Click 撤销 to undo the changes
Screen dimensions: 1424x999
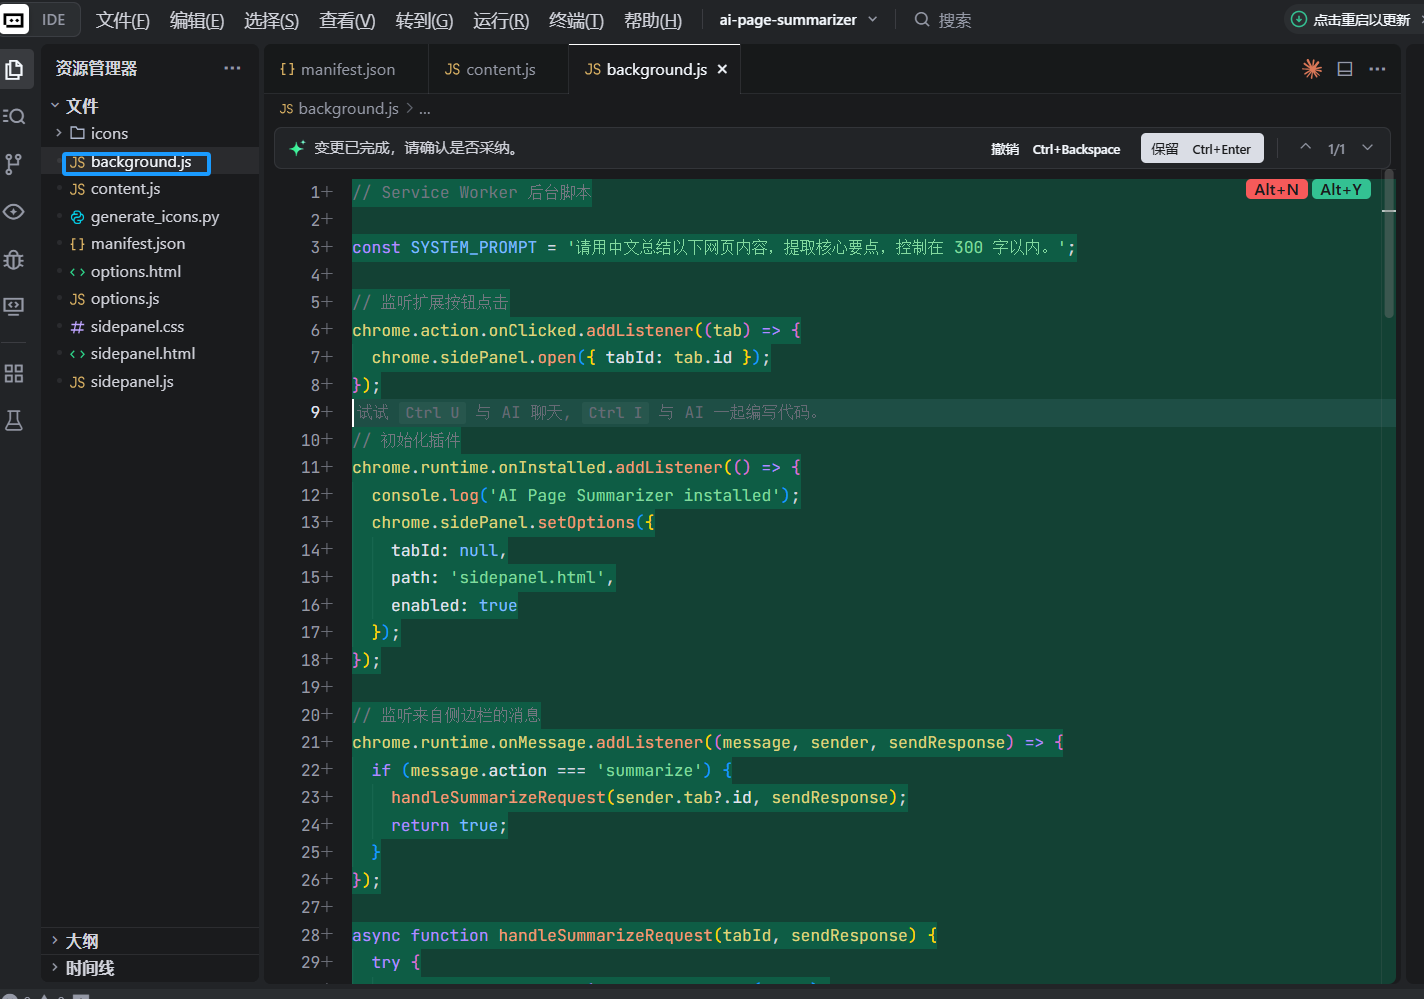pyautogui.click(x=1005, y=149)
